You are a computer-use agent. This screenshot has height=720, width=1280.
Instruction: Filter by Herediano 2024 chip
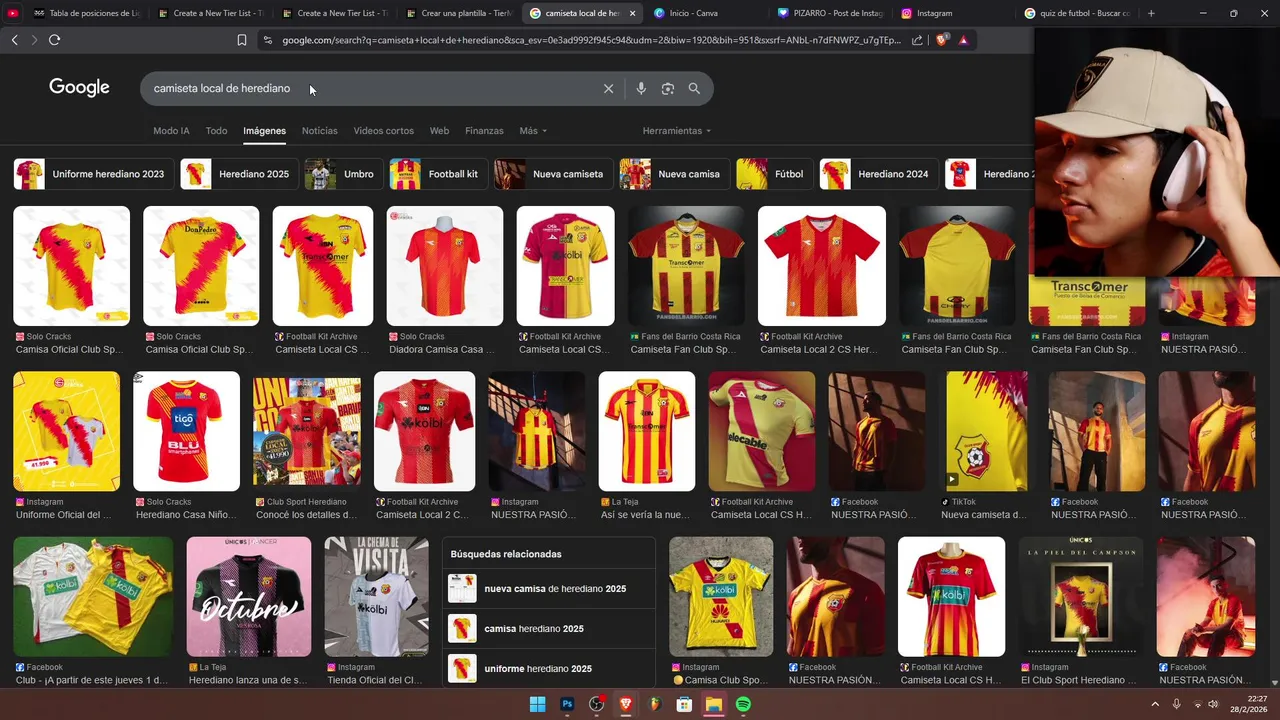point(878,174)
